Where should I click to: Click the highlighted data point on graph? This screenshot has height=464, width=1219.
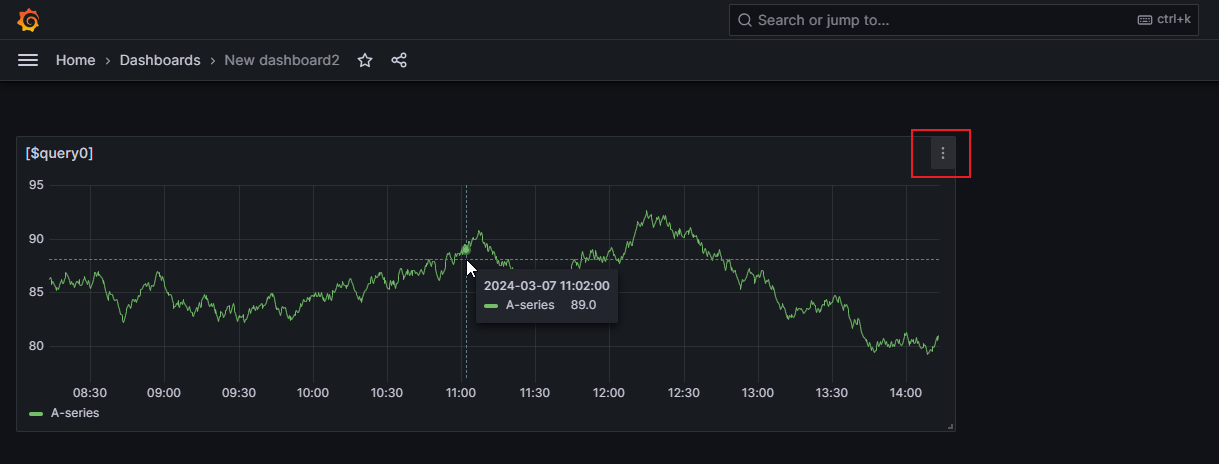(x=465, y=249)
